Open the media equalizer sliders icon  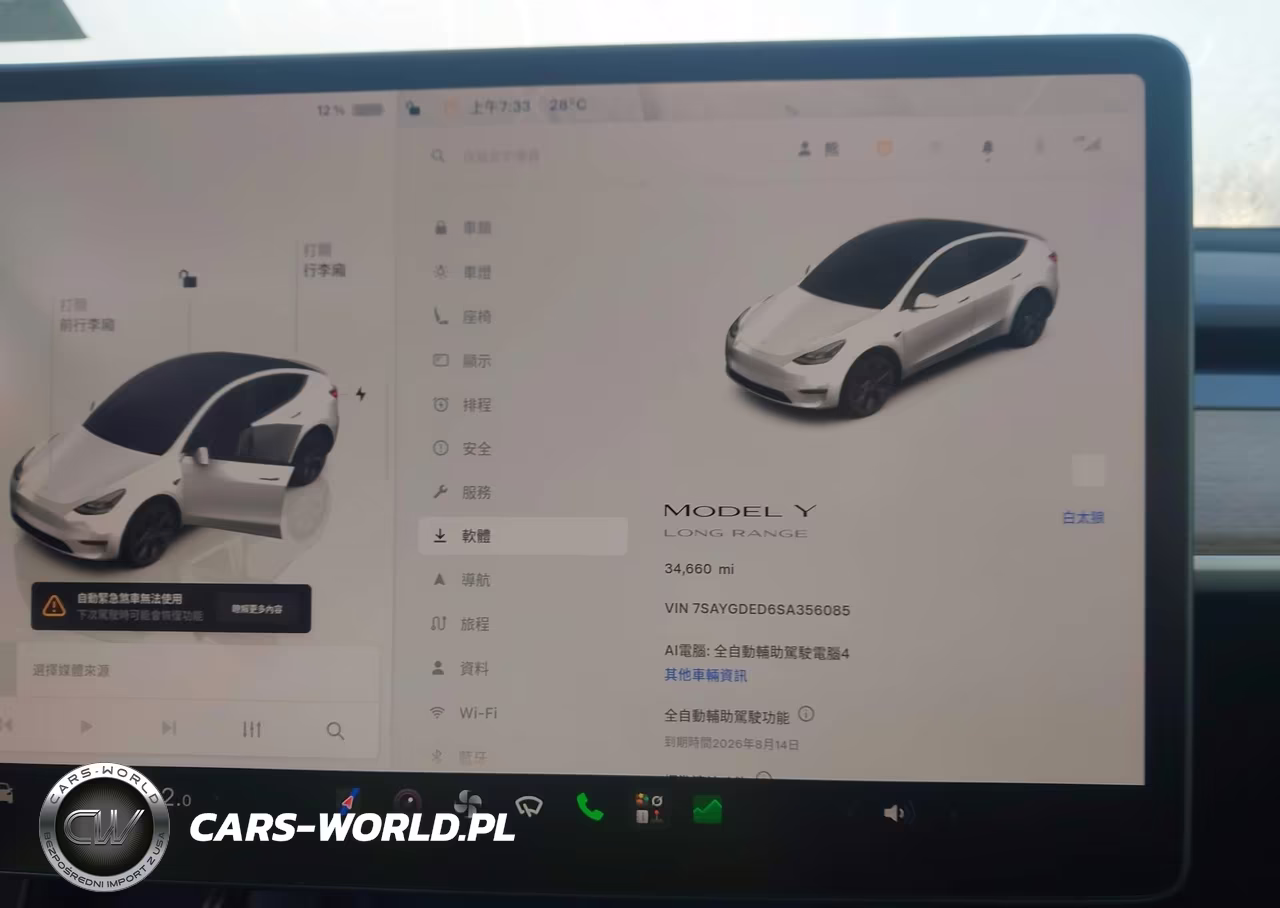pyautogui.click(x=252, y=729)
